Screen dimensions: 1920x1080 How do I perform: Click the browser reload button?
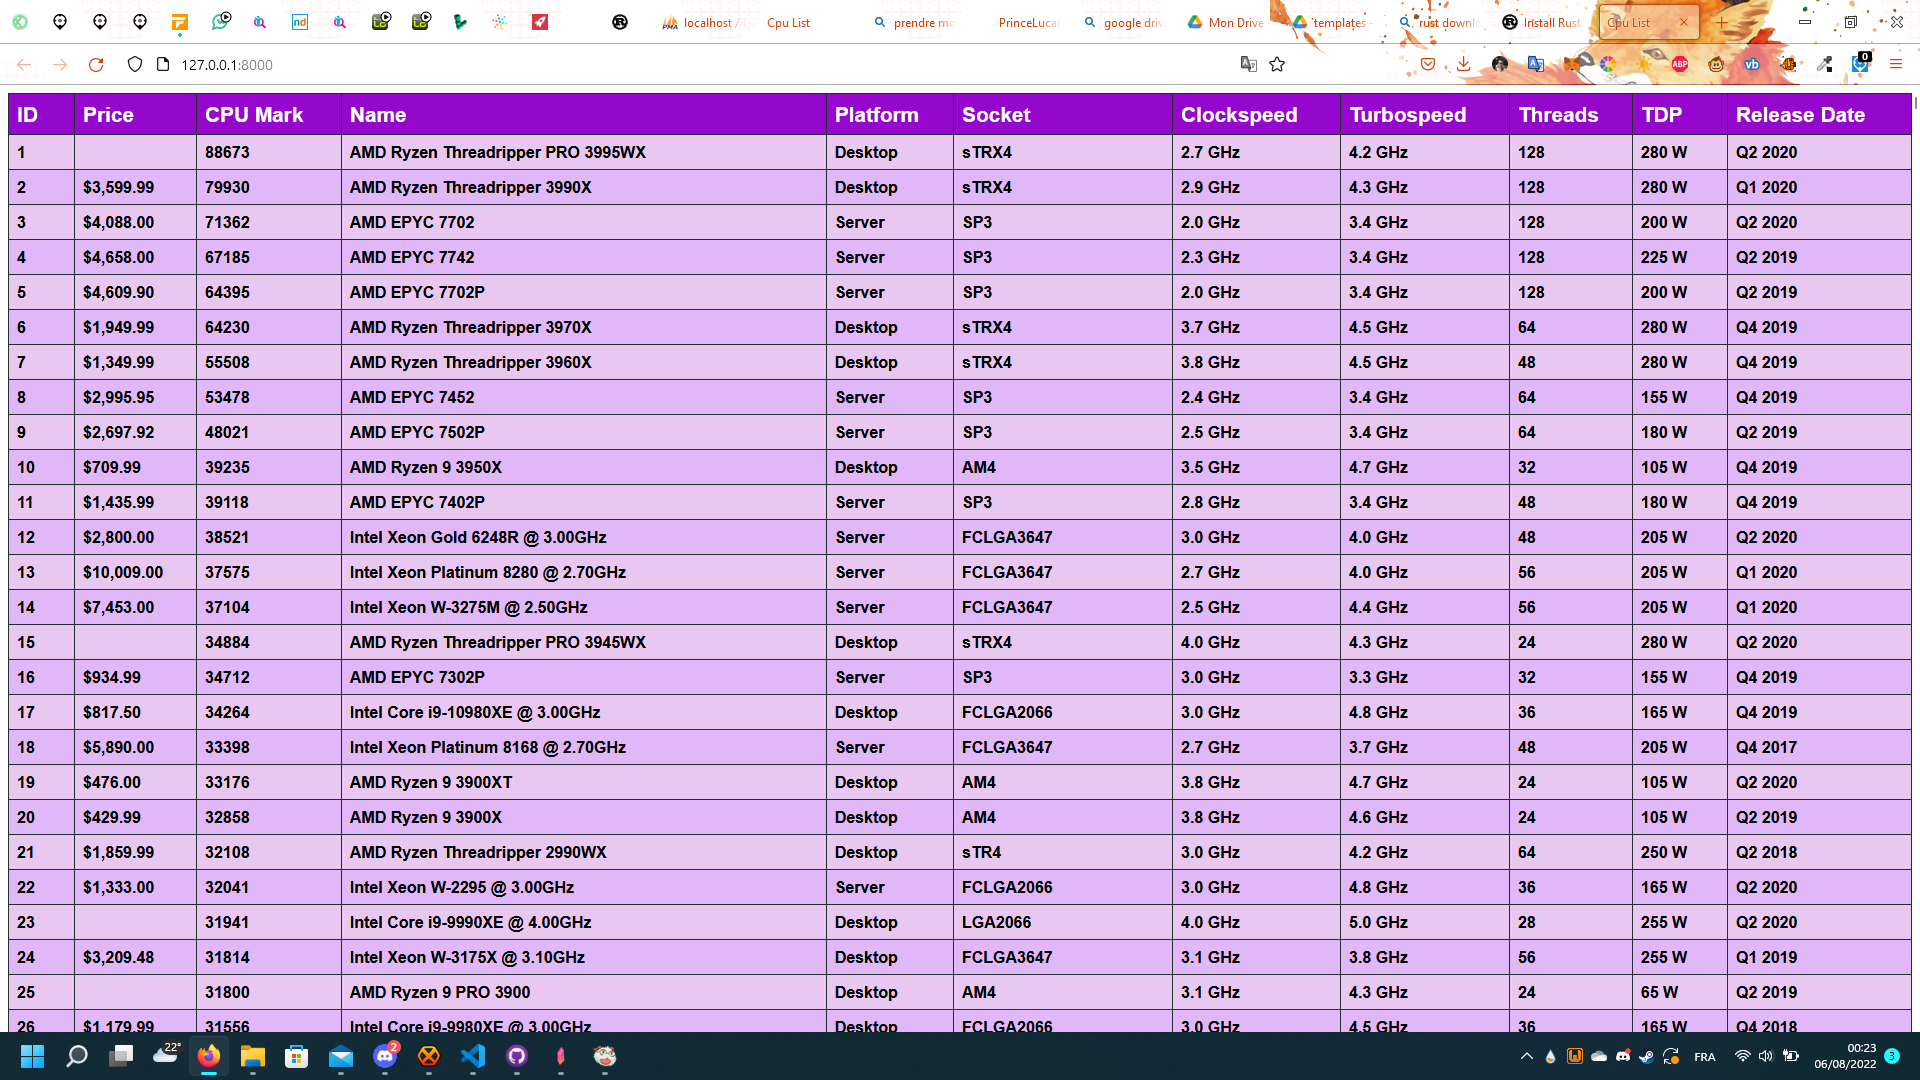pyautogui.click(x=96, y=65)
